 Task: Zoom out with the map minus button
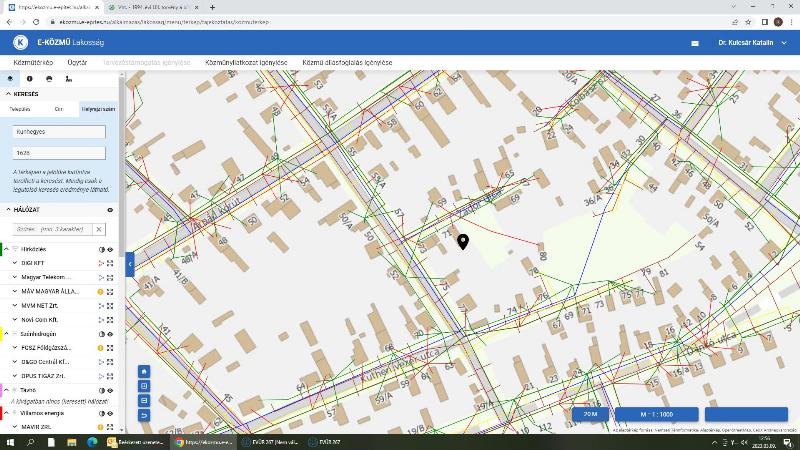tap(144, 401)
